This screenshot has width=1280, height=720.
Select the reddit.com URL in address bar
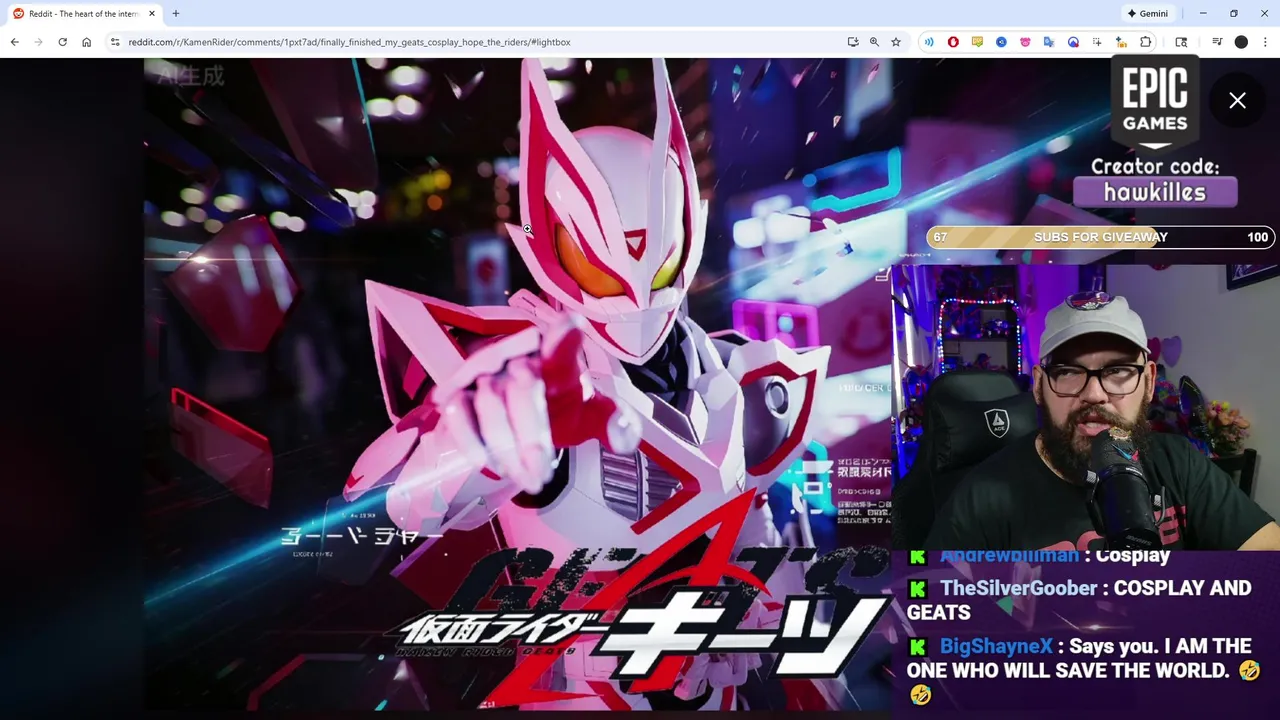(x=349, y=42)
